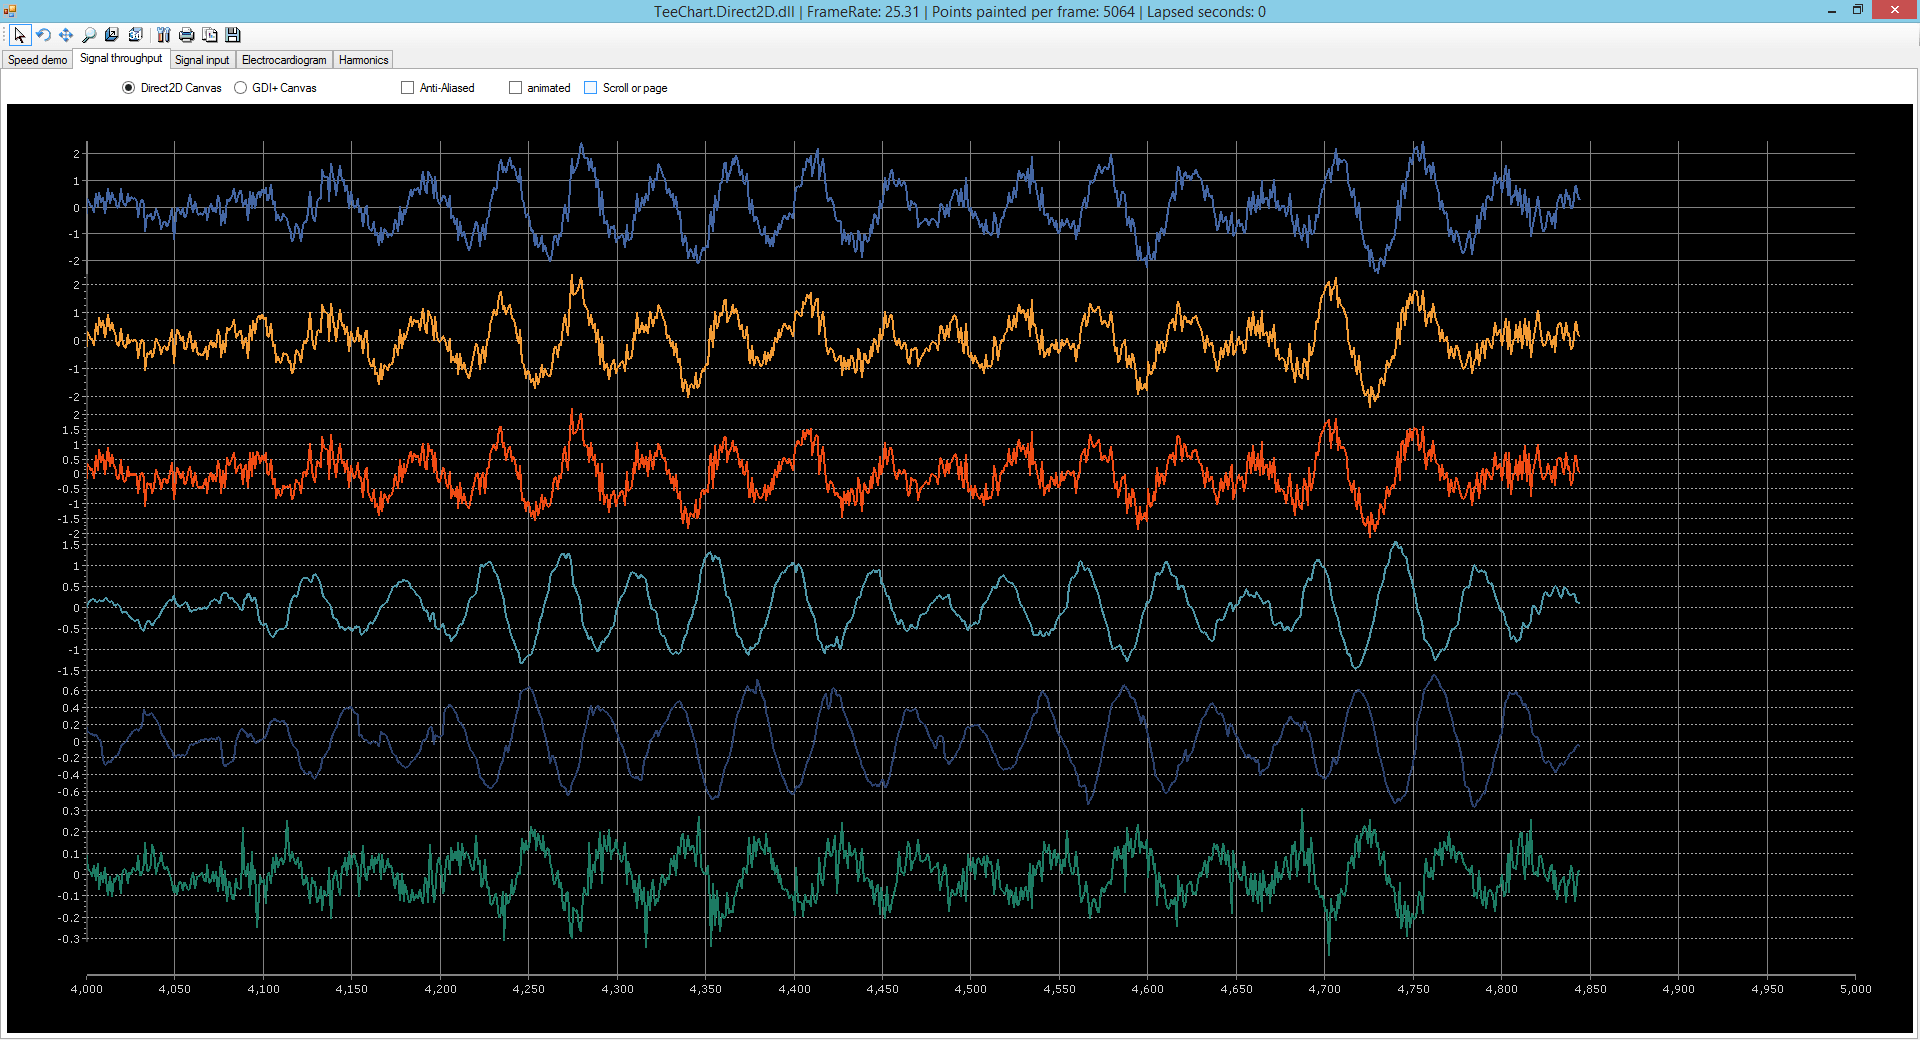Select the arrow pointer tool
1920x1040 pixels.
[x=20, y=35]
